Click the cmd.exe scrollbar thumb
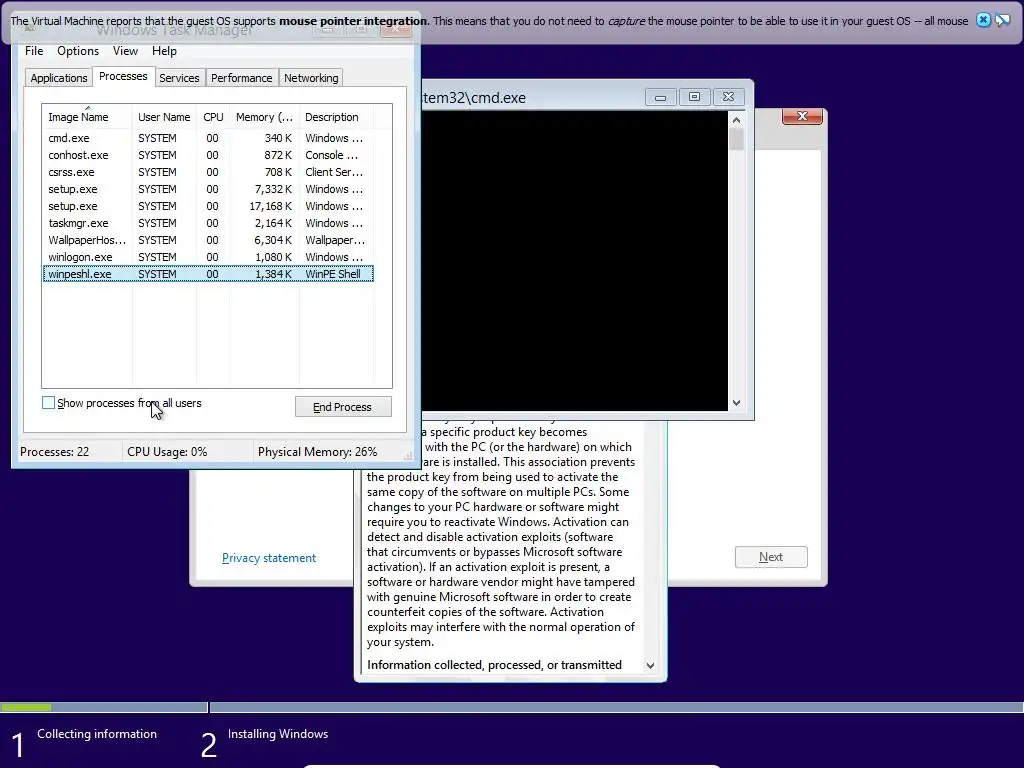1024x768 pixels. (x=736, y=140)
